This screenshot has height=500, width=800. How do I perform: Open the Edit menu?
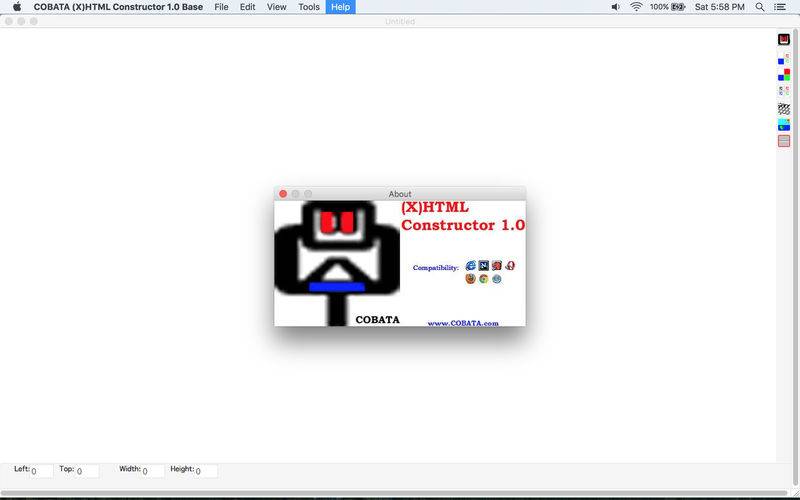point(247,7)
